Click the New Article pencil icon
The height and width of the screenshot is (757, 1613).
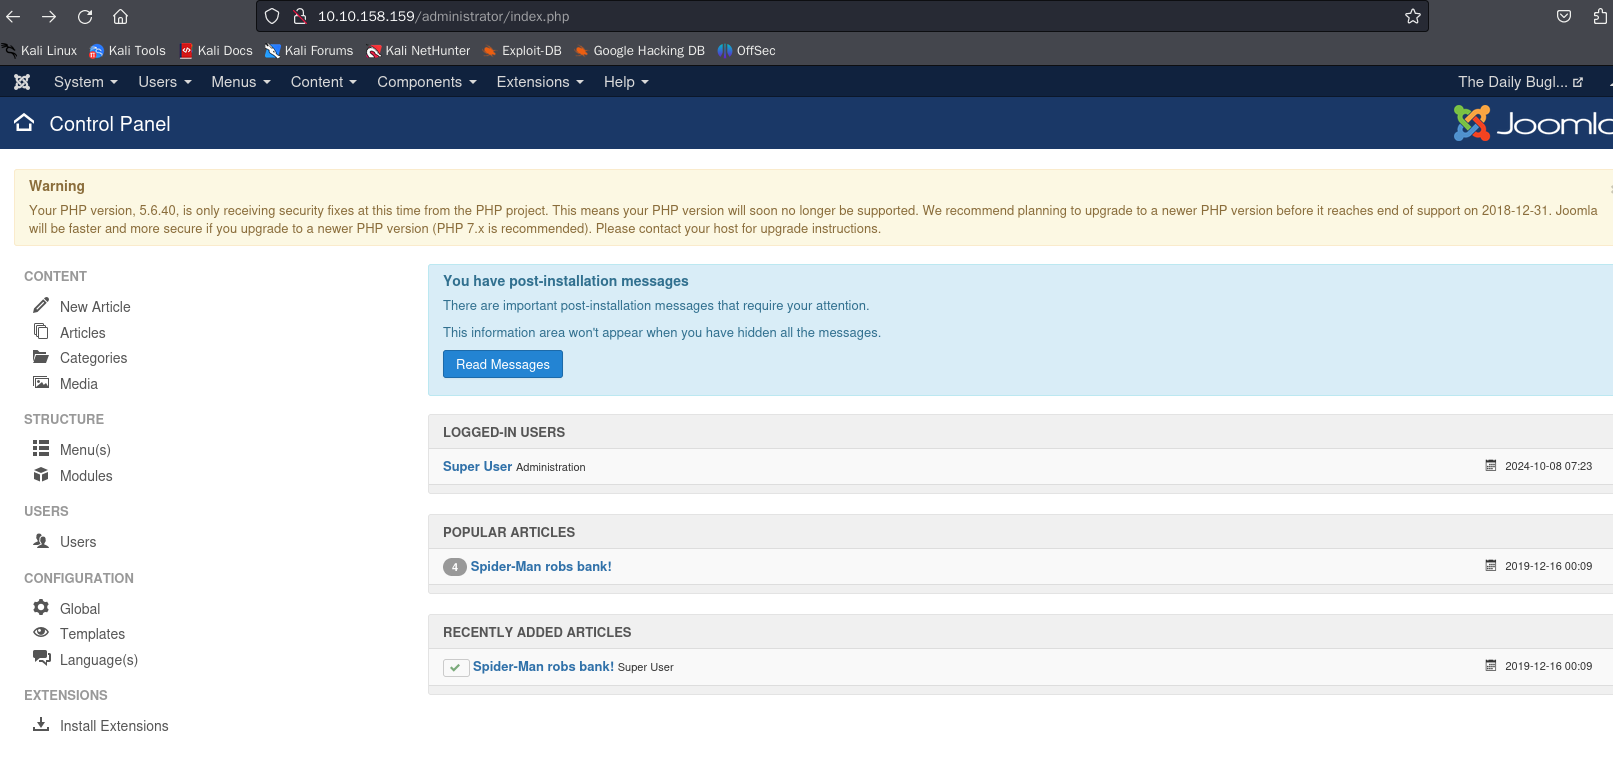click(x=41, y=305)
